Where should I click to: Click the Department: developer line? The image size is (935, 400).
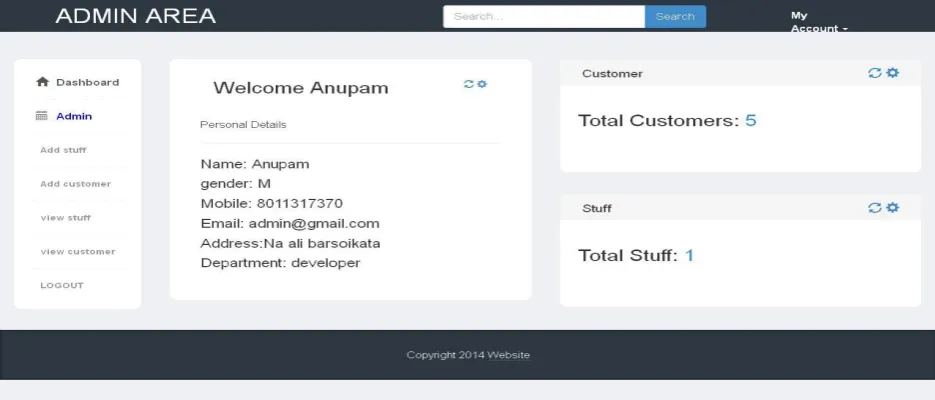tap(280, 263)
